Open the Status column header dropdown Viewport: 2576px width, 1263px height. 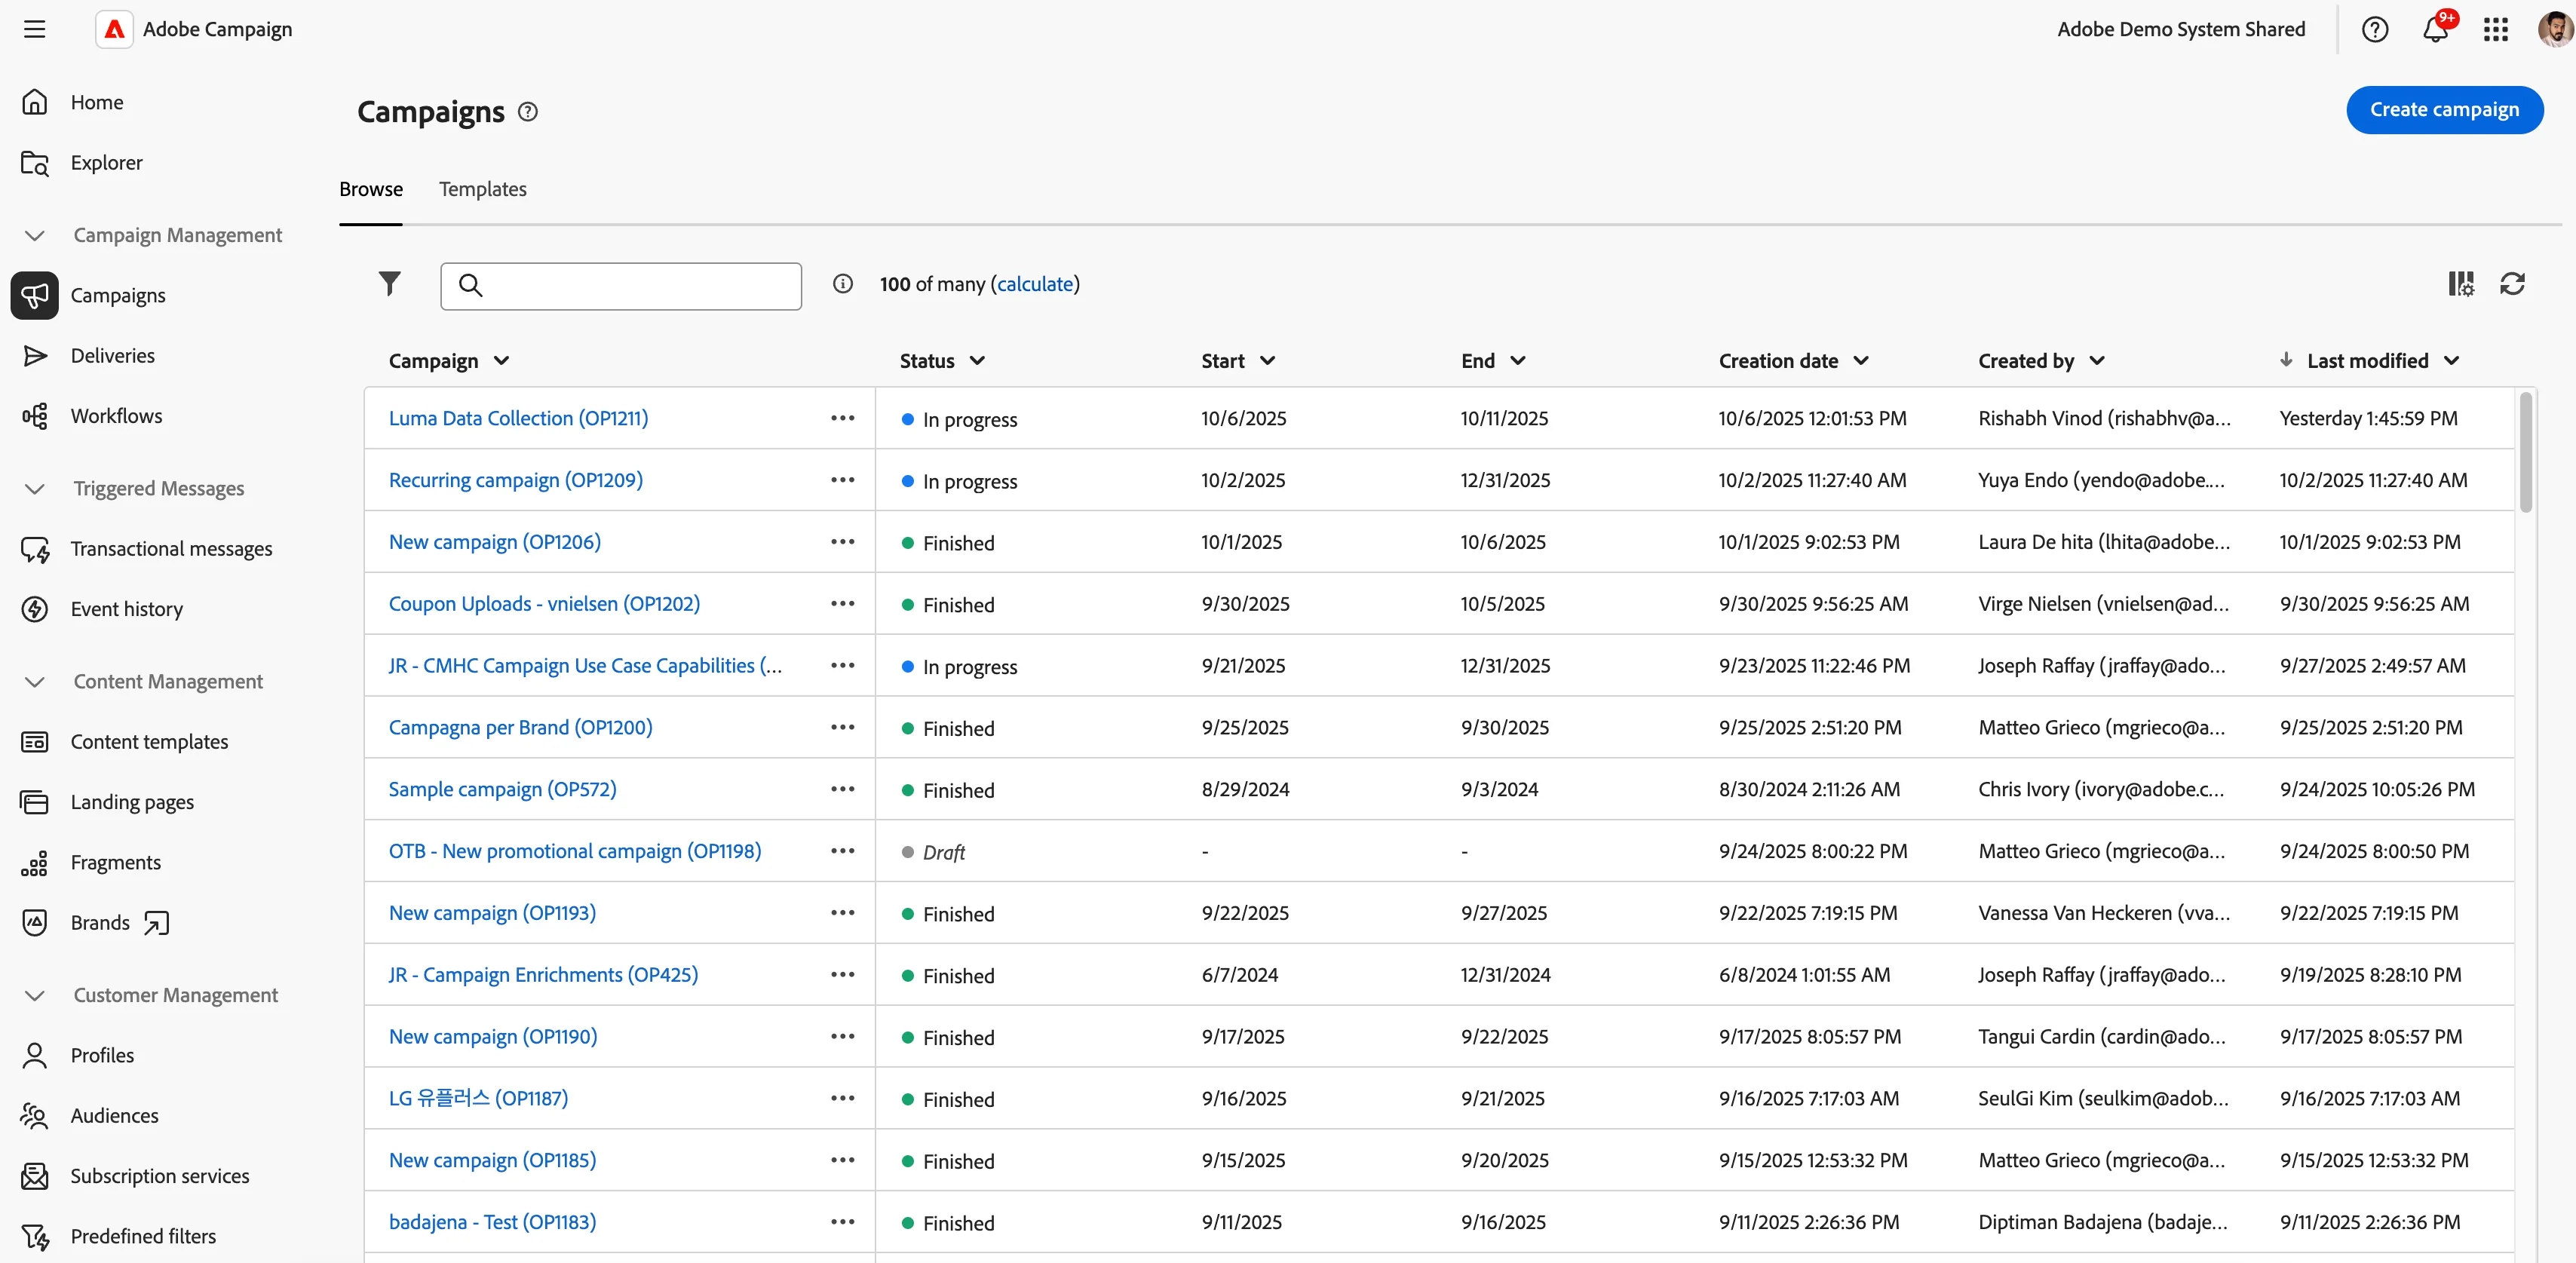pyautogui.click(x=978, y=361)
